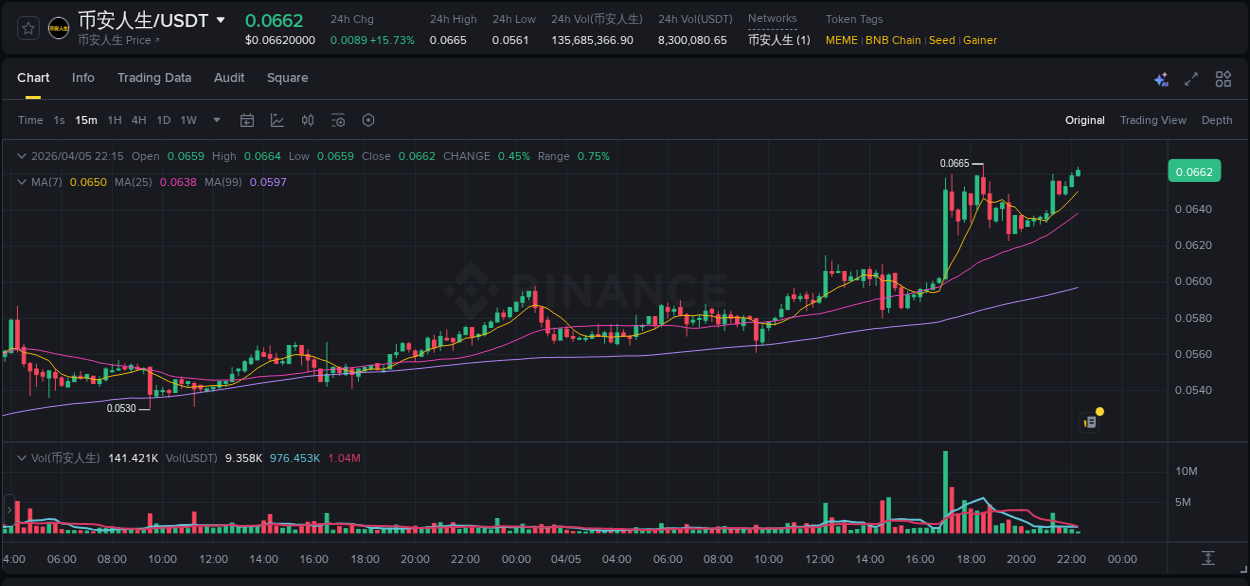The image size is (1250, 586).
Task: Click the BNB Chain tag link
Action: coord(892,40)
